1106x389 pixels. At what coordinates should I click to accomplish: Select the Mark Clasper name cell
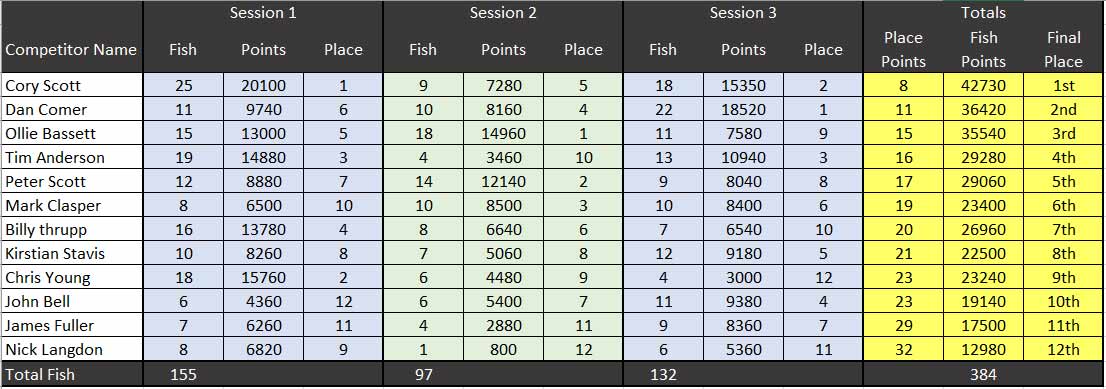[71, 205]
